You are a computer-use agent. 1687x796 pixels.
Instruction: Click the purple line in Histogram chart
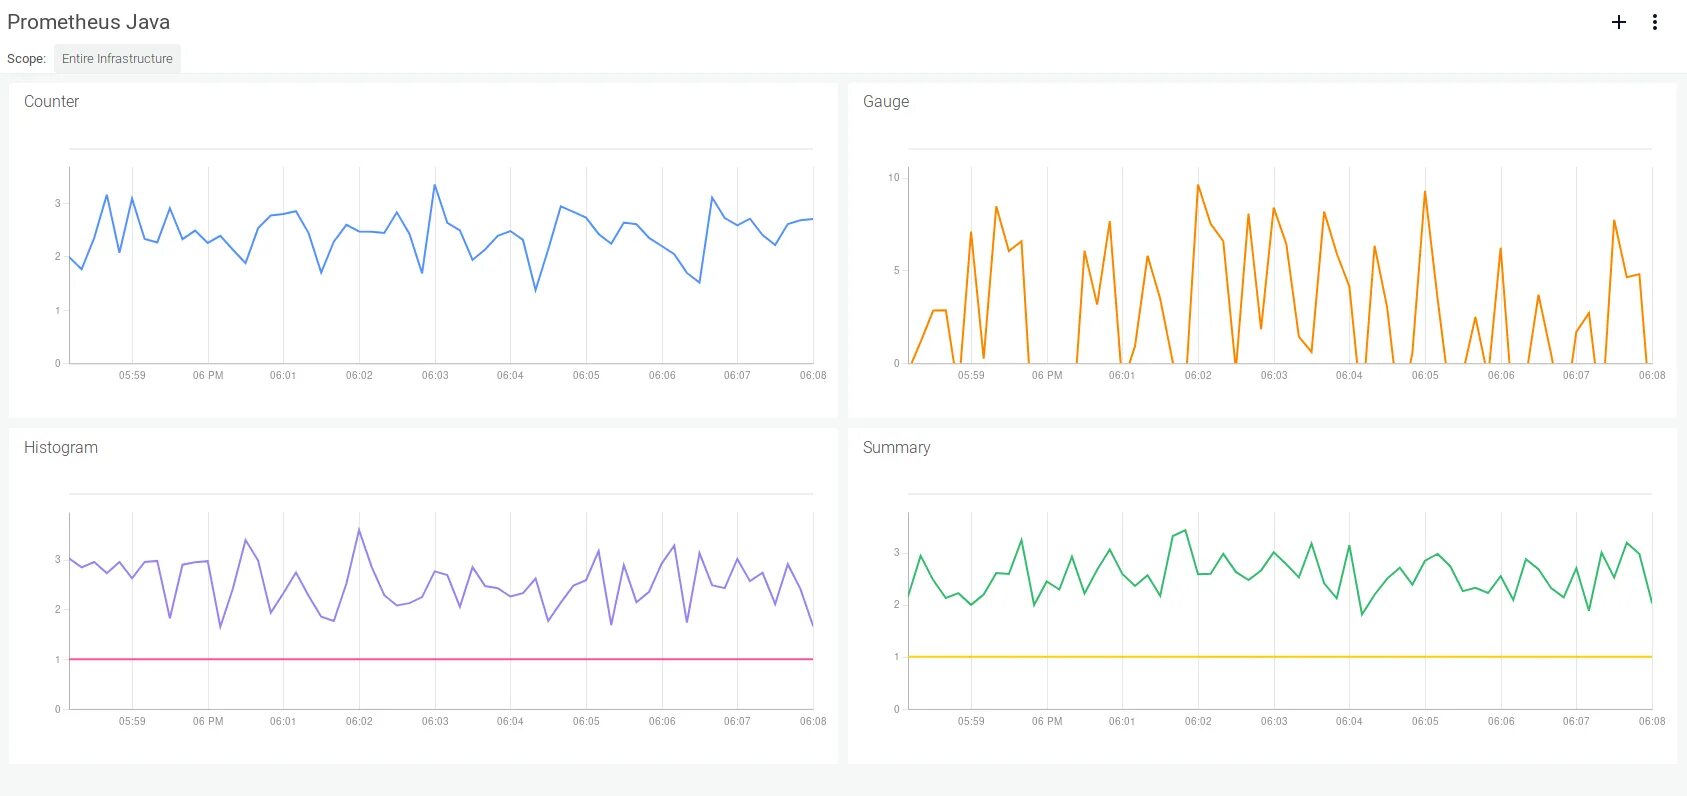(359, 530)
